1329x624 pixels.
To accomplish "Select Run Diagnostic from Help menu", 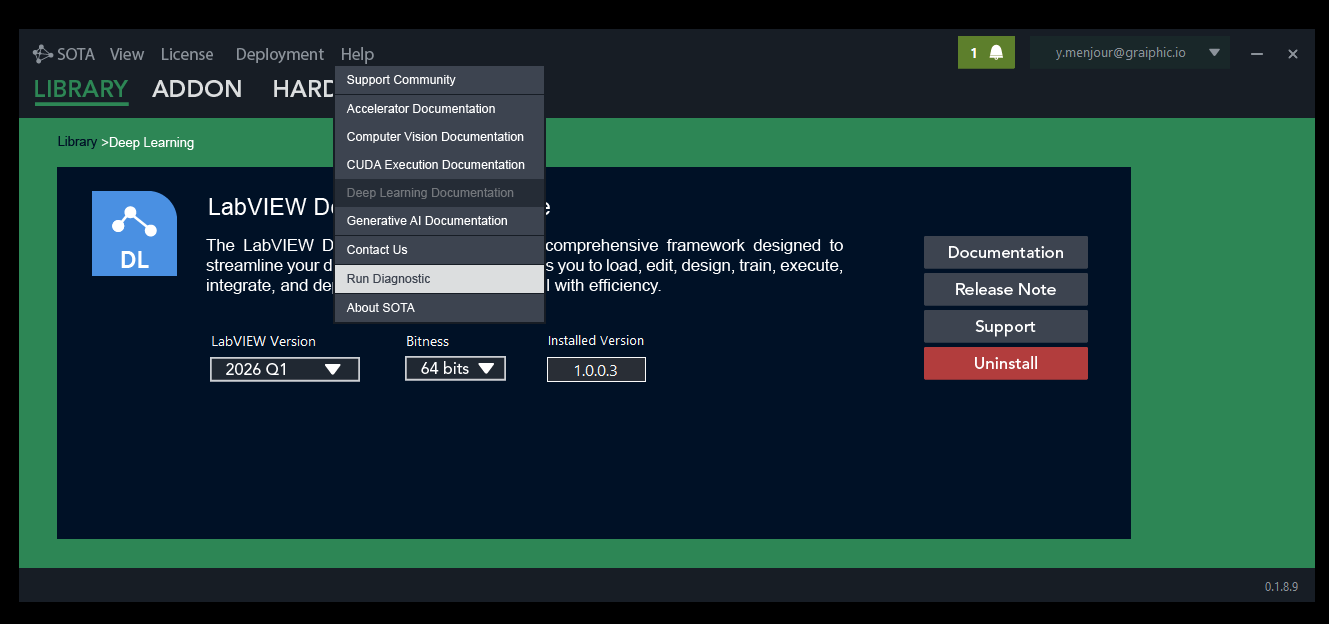I will click(440, 279).
